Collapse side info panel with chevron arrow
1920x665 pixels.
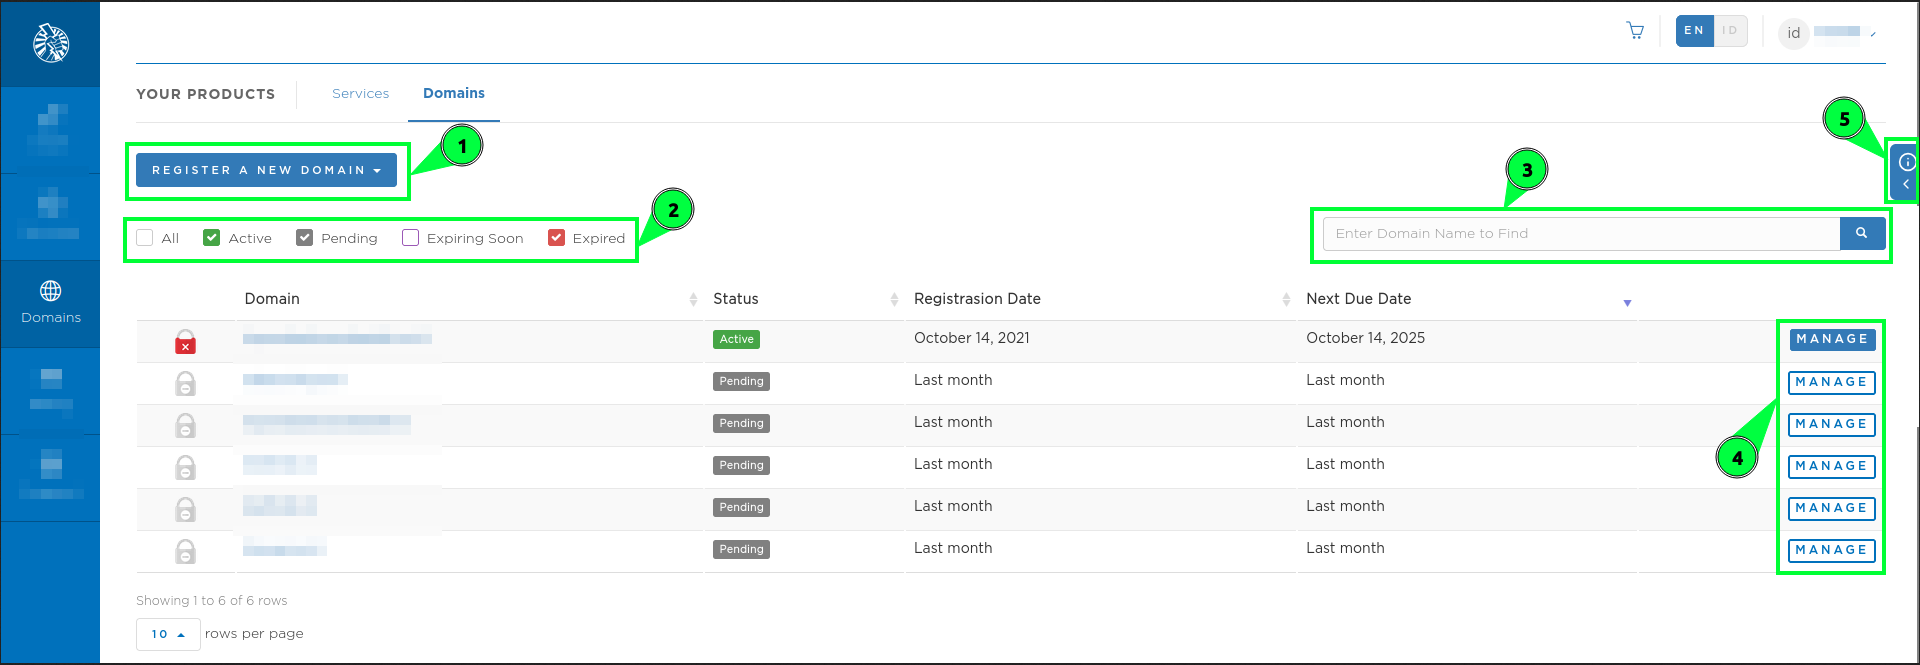[1906, 184]
